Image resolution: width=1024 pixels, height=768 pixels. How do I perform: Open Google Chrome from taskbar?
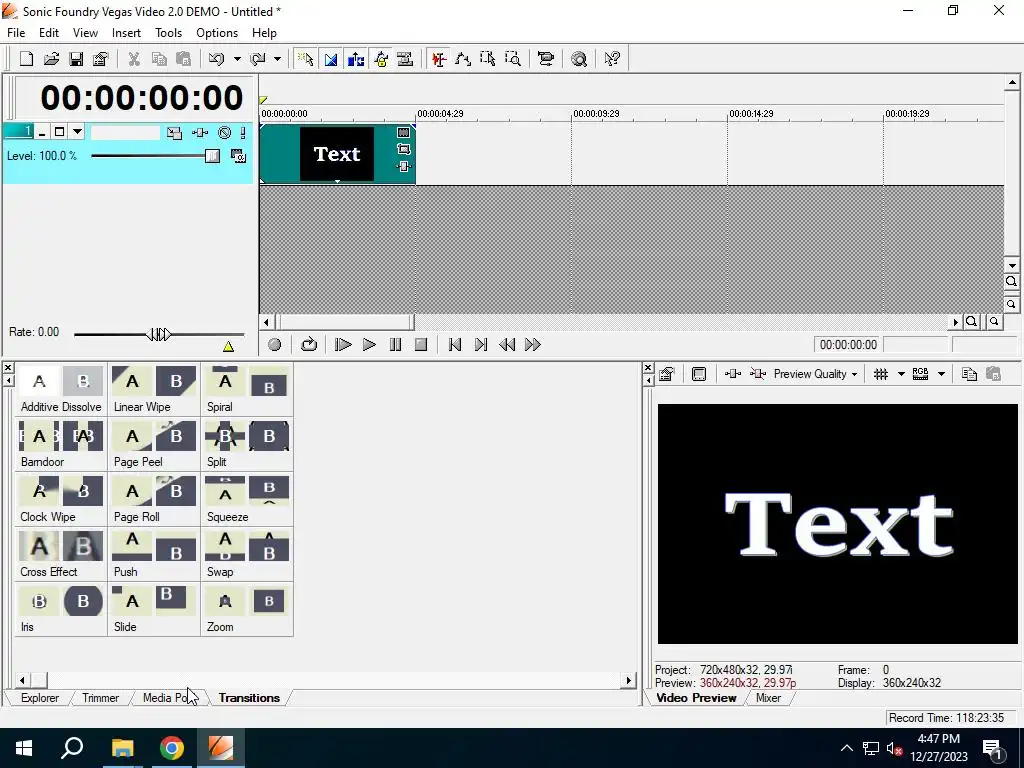click(172, 748)
